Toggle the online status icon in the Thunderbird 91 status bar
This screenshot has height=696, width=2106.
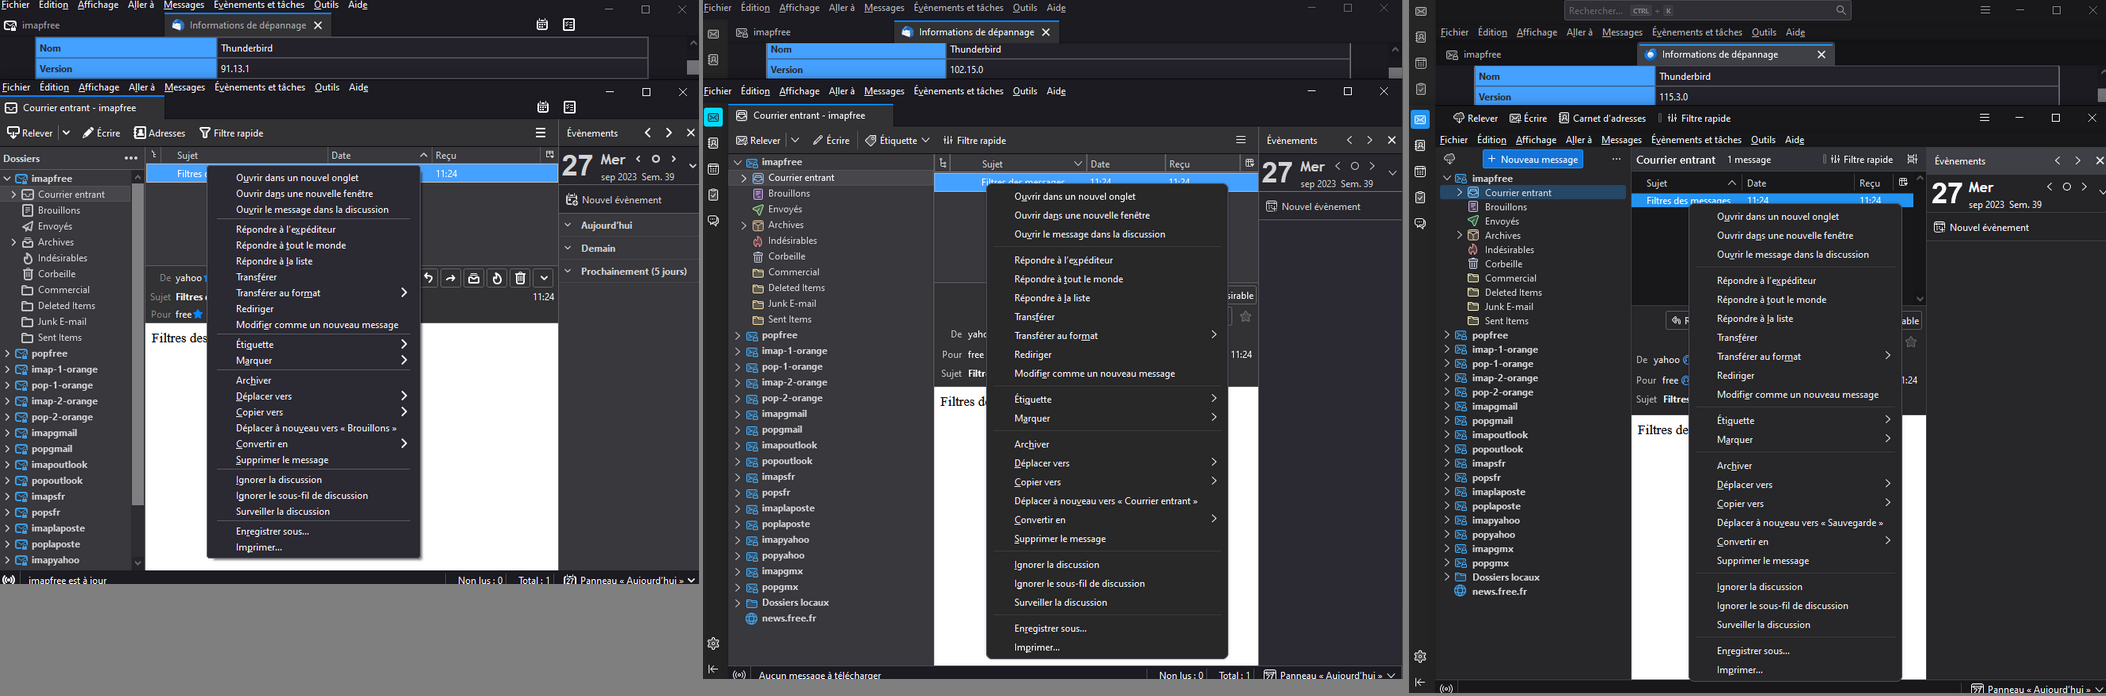[x=9, y=580]
